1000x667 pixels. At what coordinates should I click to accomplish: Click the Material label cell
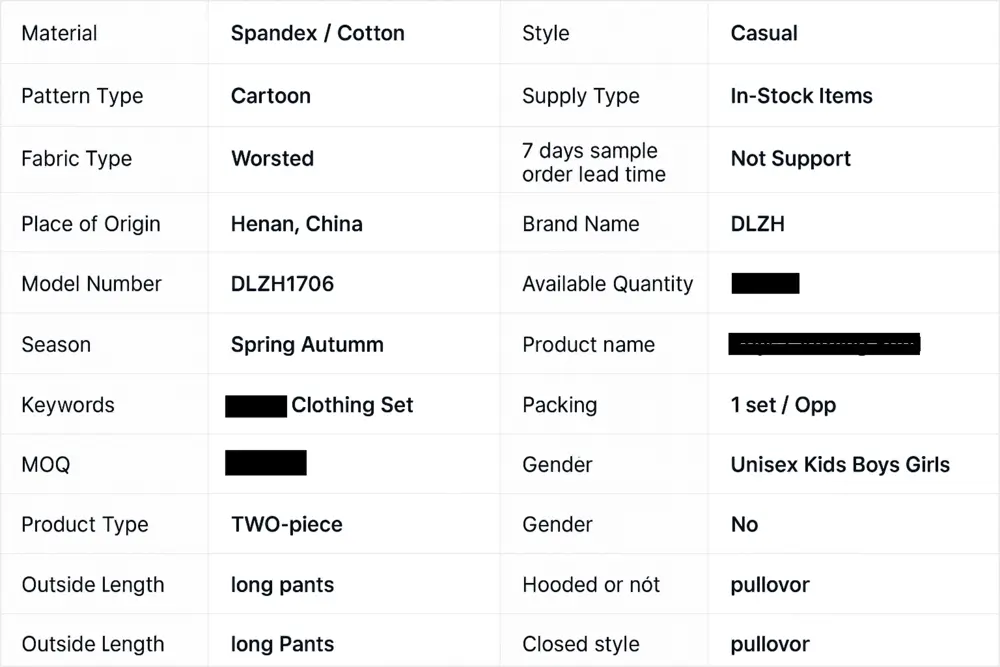click(59, 33)
